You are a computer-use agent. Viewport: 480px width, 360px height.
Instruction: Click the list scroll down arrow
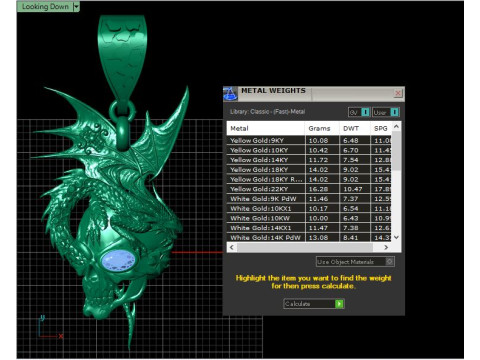[396, 237]
